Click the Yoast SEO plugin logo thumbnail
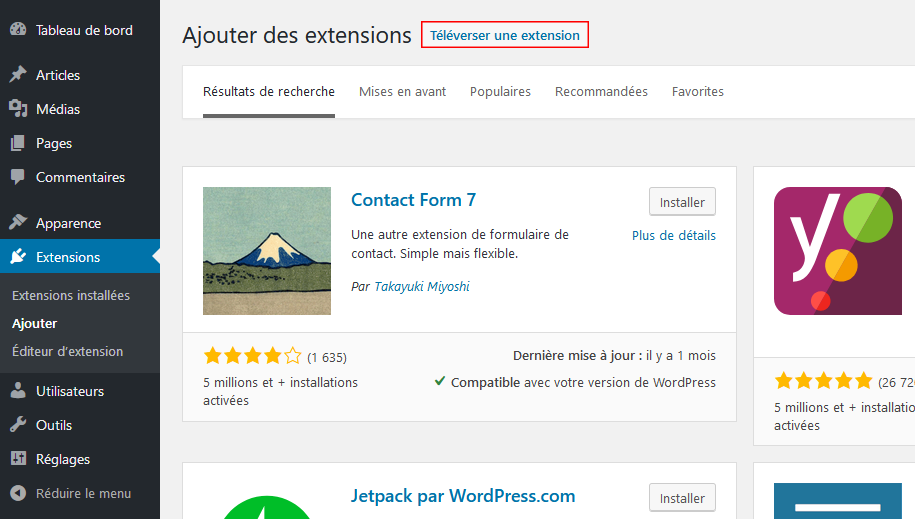Screen dimensions: 915x519 (837, 251)
